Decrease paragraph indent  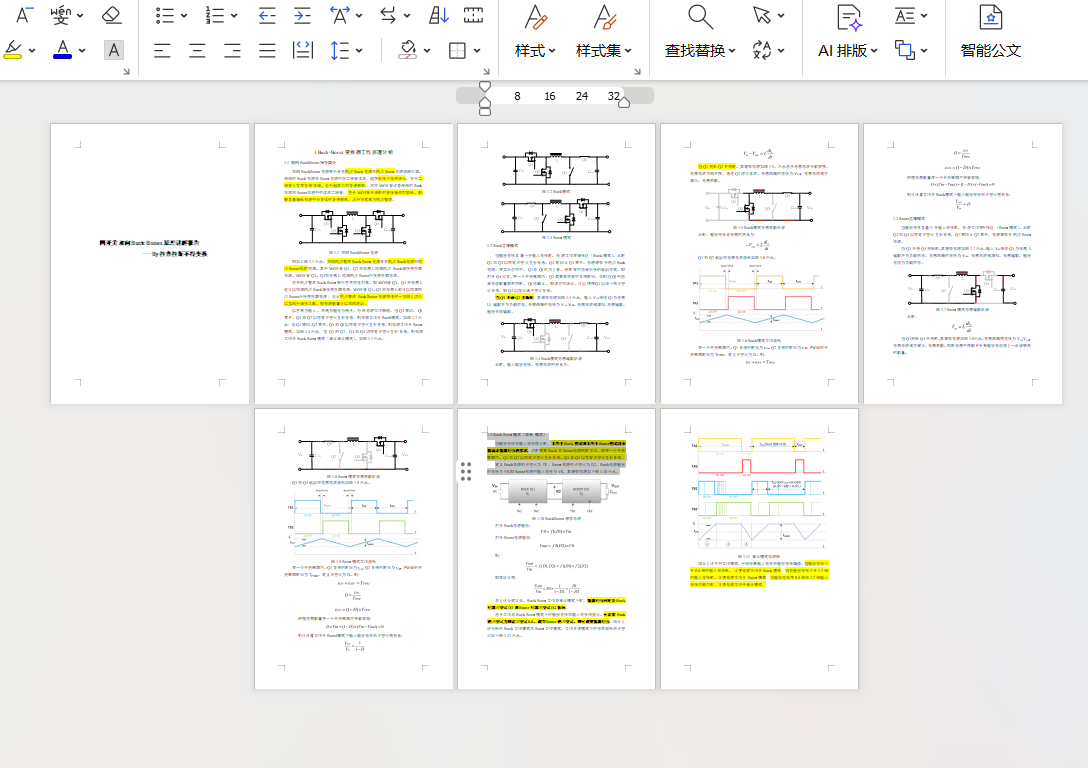coord(267,15)
